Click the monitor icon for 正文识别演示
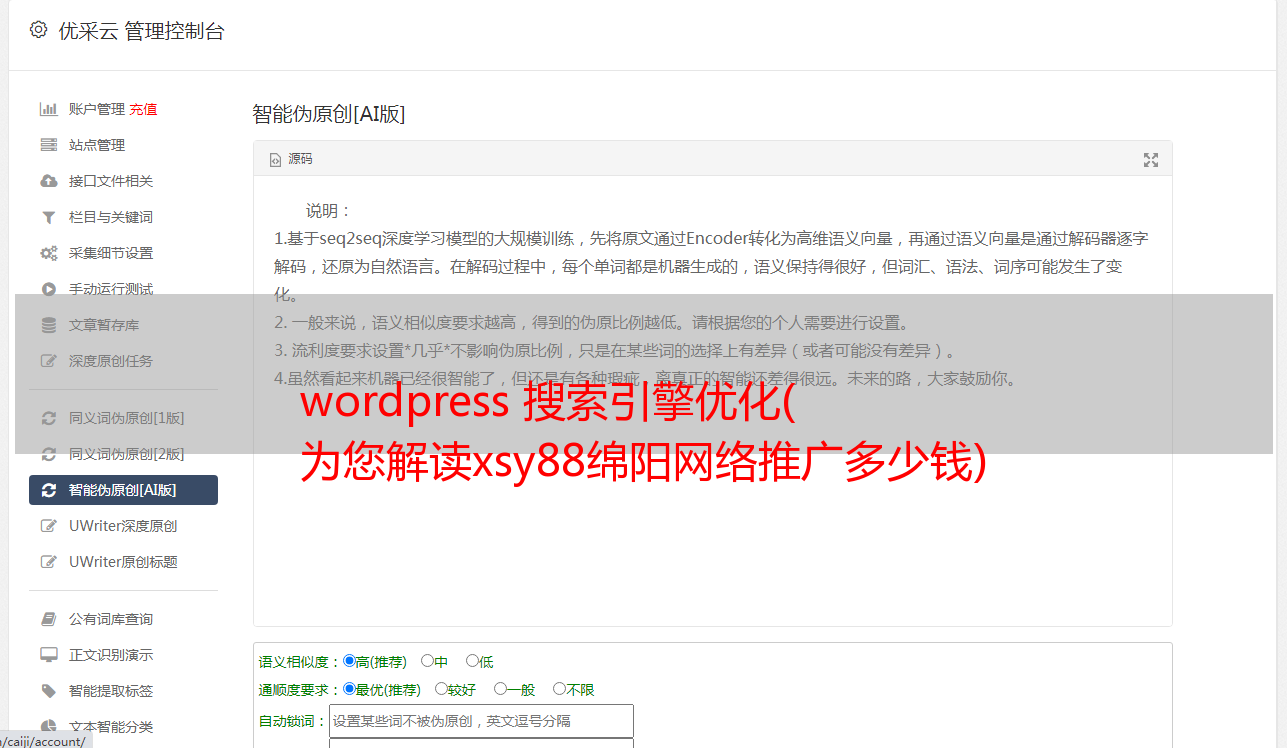1287x748 pixels. 48,655
